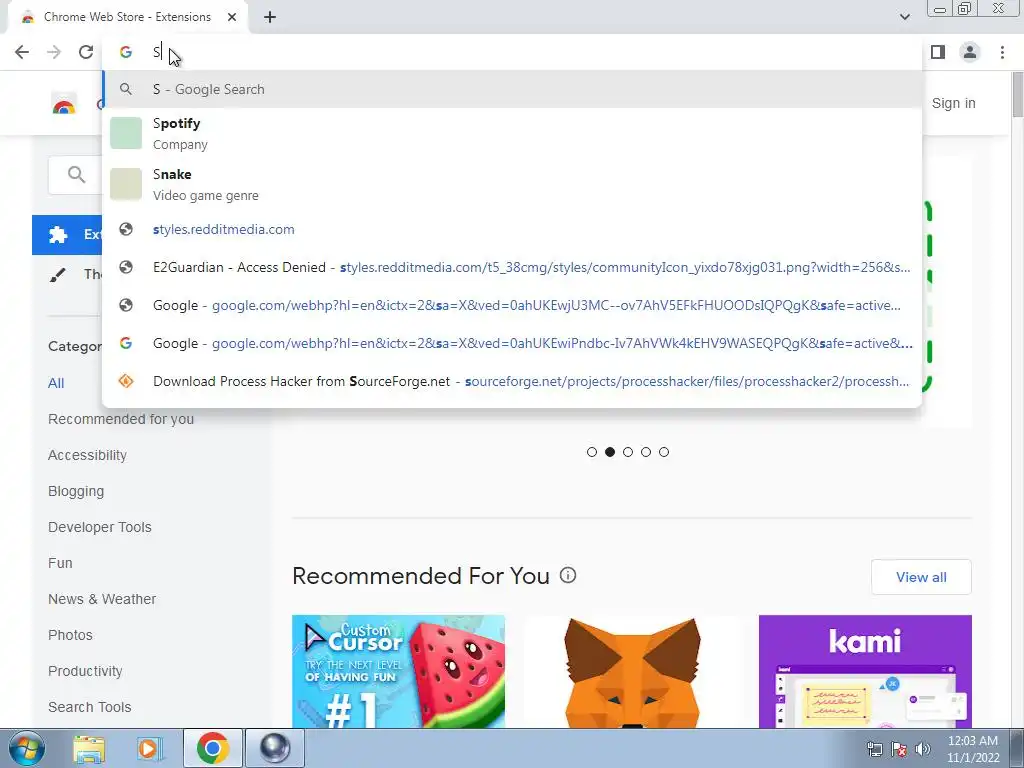Open the Fun category

coord(60,563)
